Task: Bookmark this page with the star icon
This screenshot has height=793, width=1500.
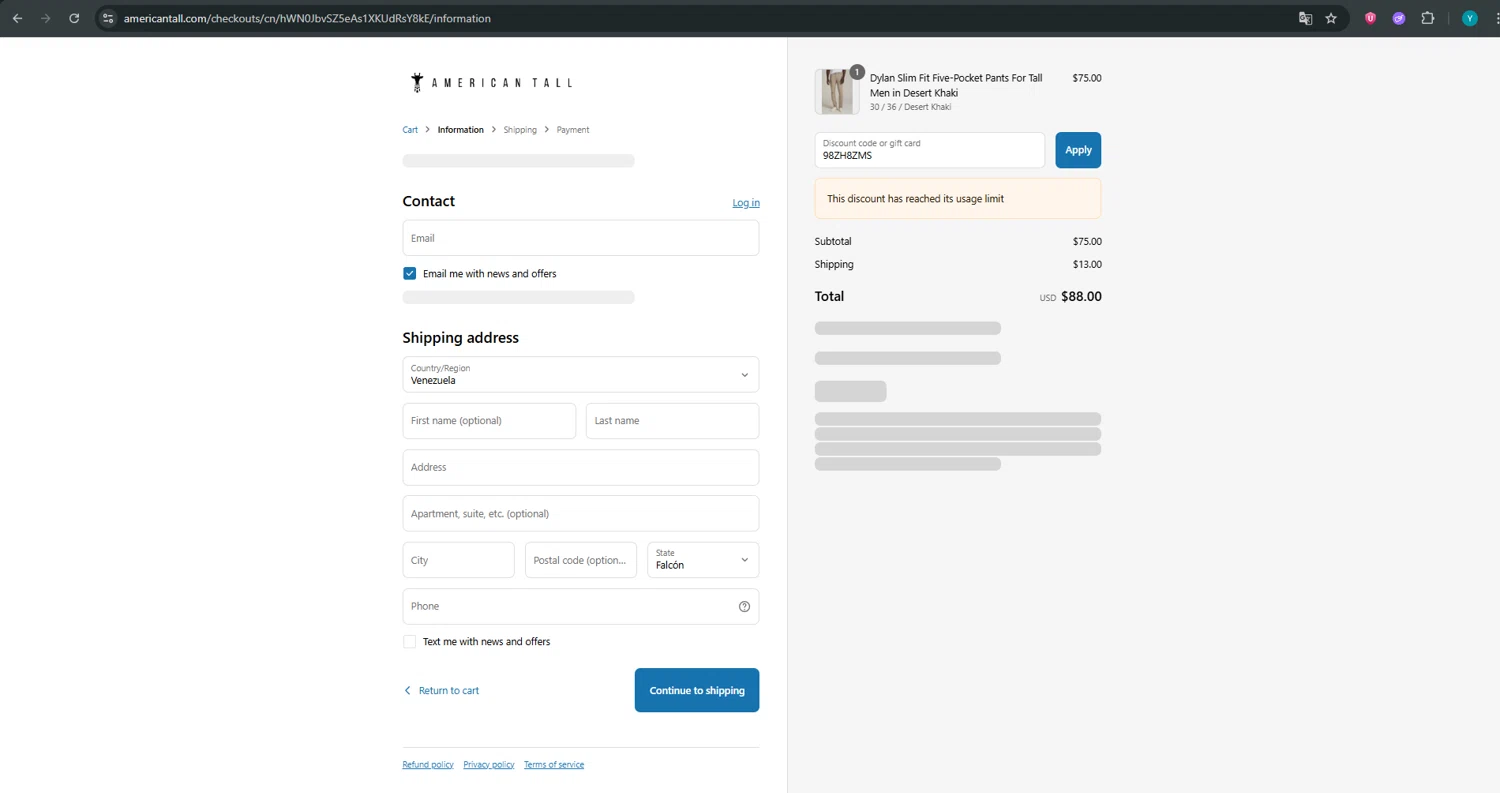Action: point(1331,18)
